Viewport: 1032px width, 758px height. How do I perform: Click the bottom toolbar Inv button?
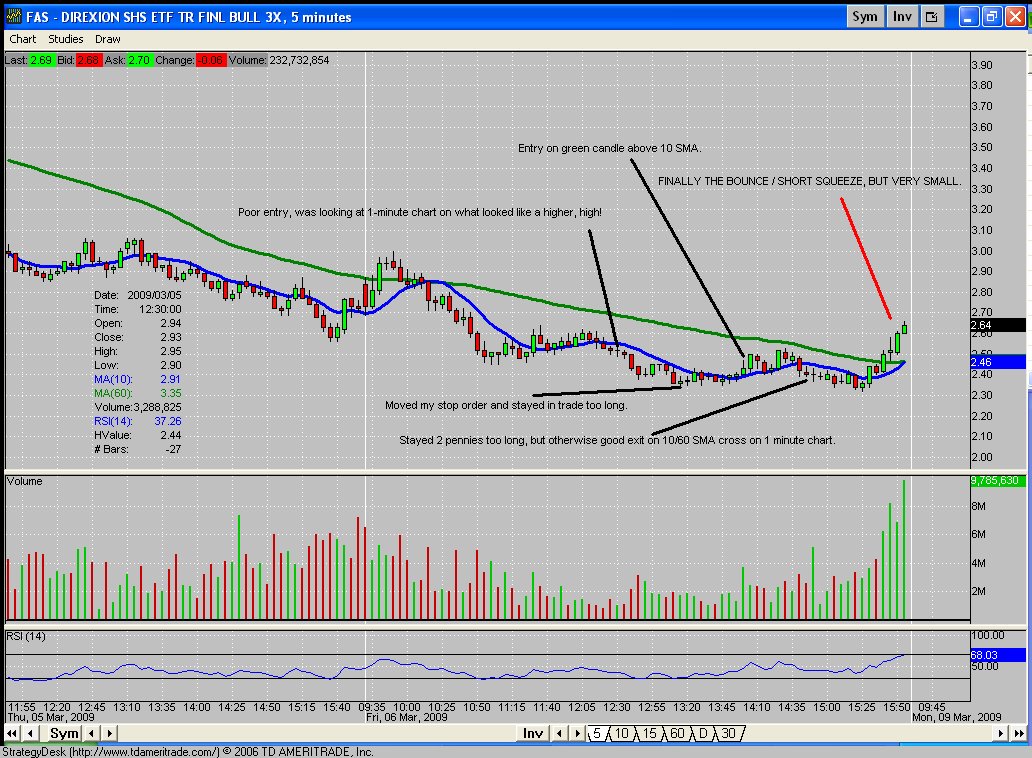[532, 733]
